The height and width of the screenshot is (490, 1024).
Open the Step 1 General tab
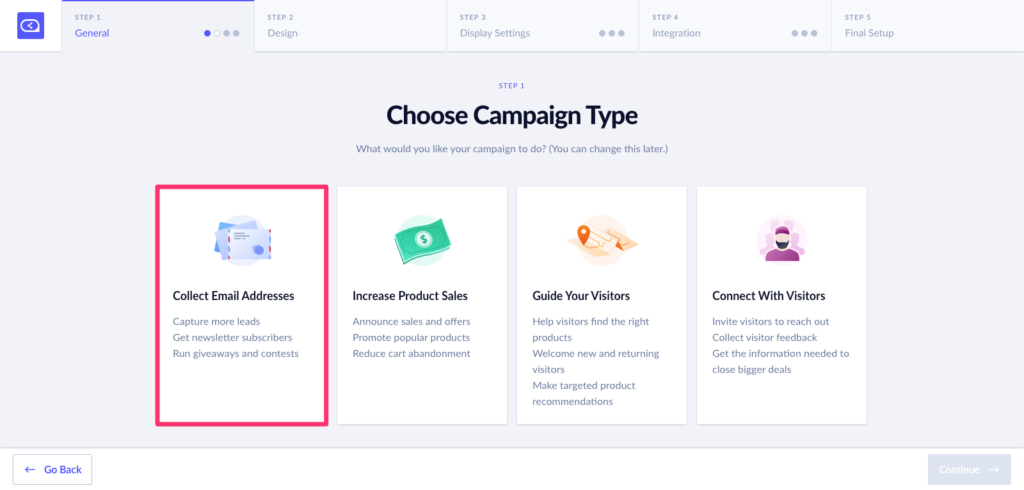[x=158, y=25]
